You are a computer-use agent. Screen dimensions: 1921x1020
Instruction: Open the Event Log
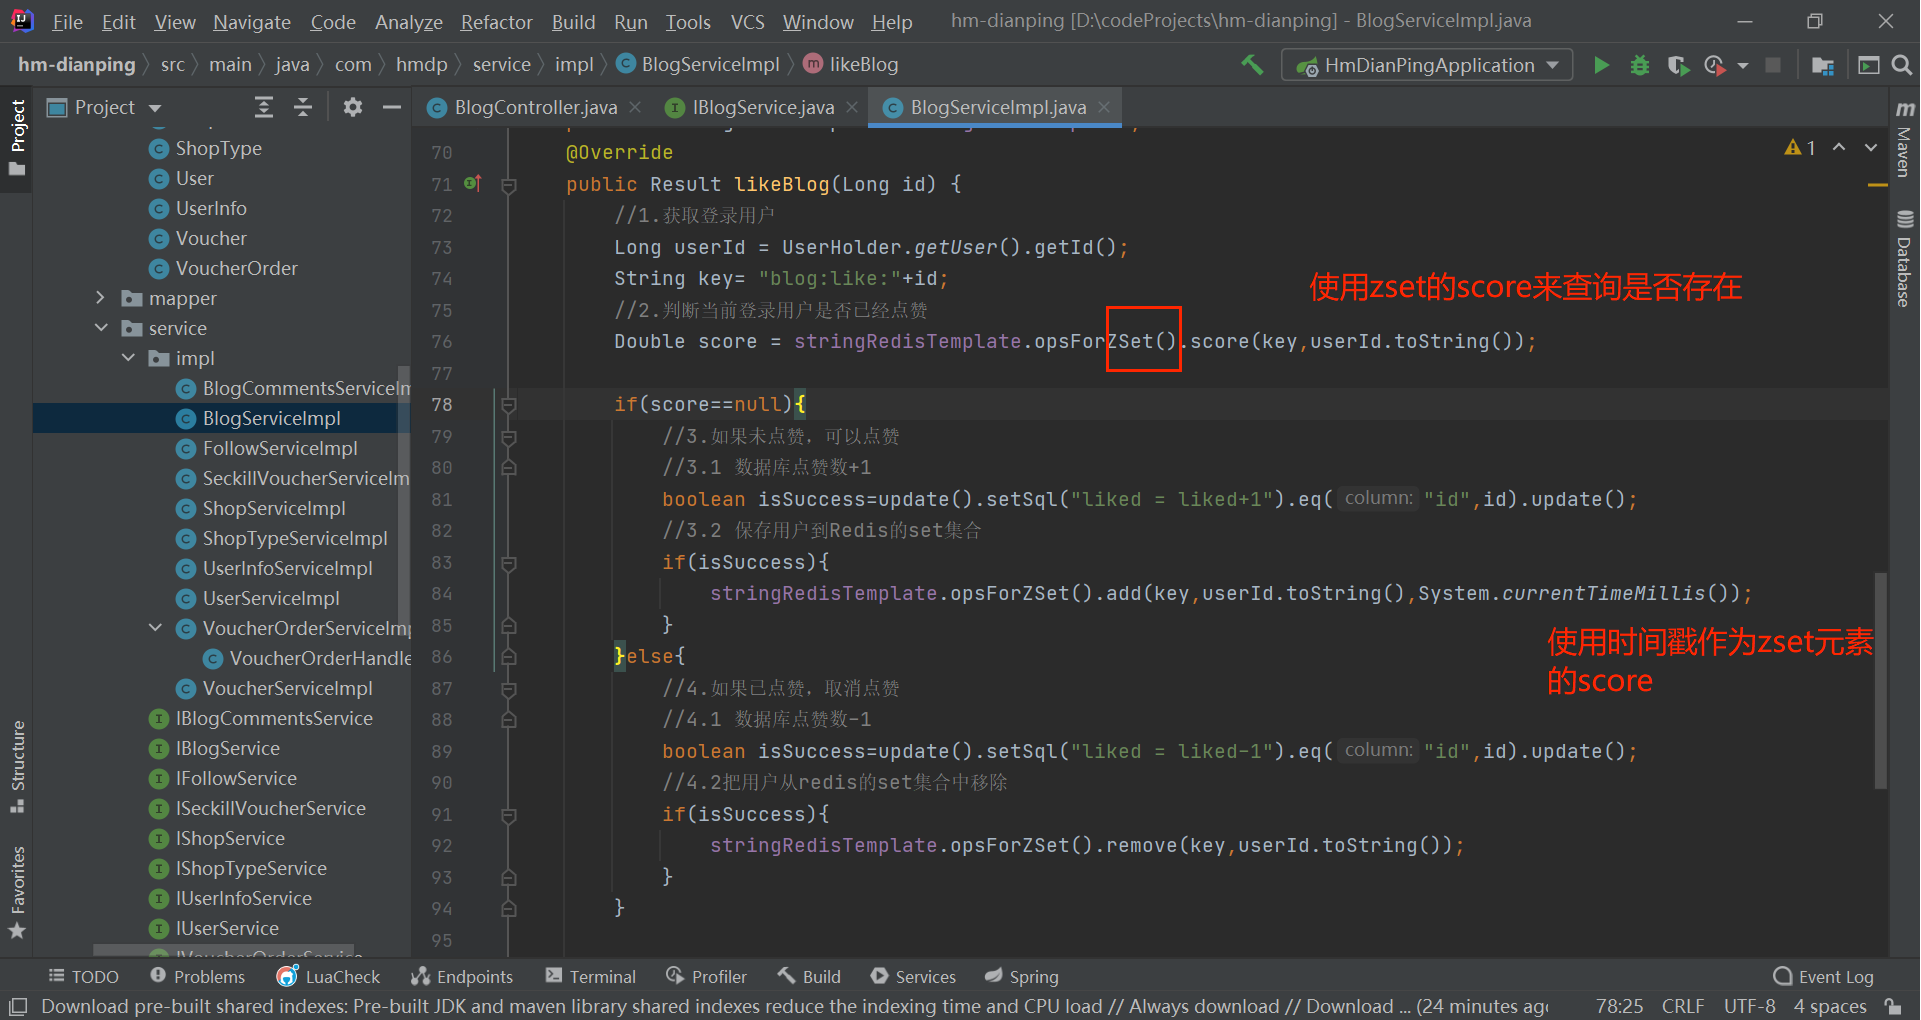(1823, 977)
